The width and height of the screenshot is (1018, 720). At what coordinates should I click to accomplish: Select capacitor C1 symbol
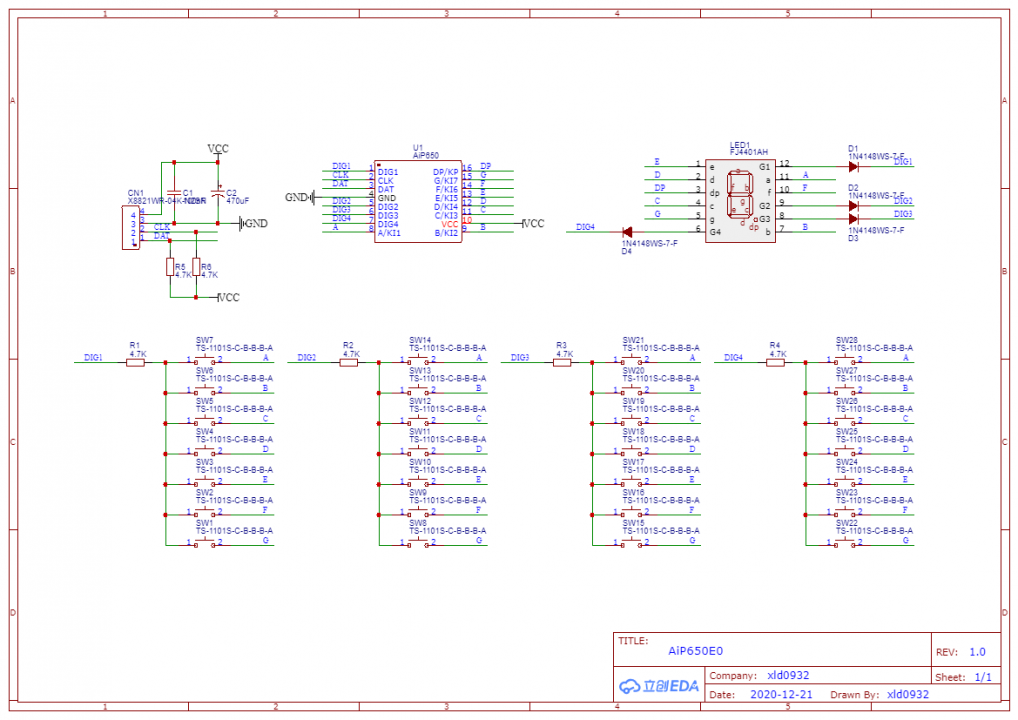173,193
